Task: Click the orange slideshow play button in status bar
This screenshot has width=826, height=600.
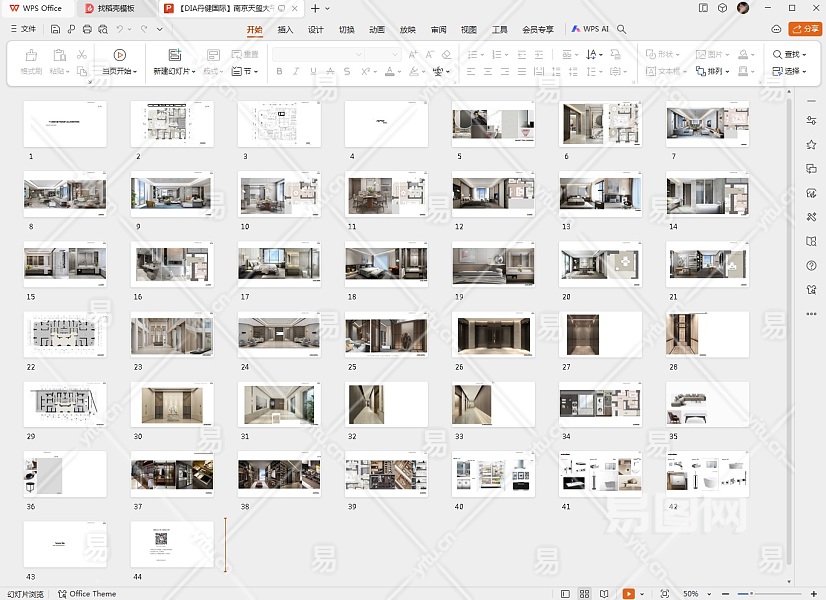Action: click(x=628, y=593)
